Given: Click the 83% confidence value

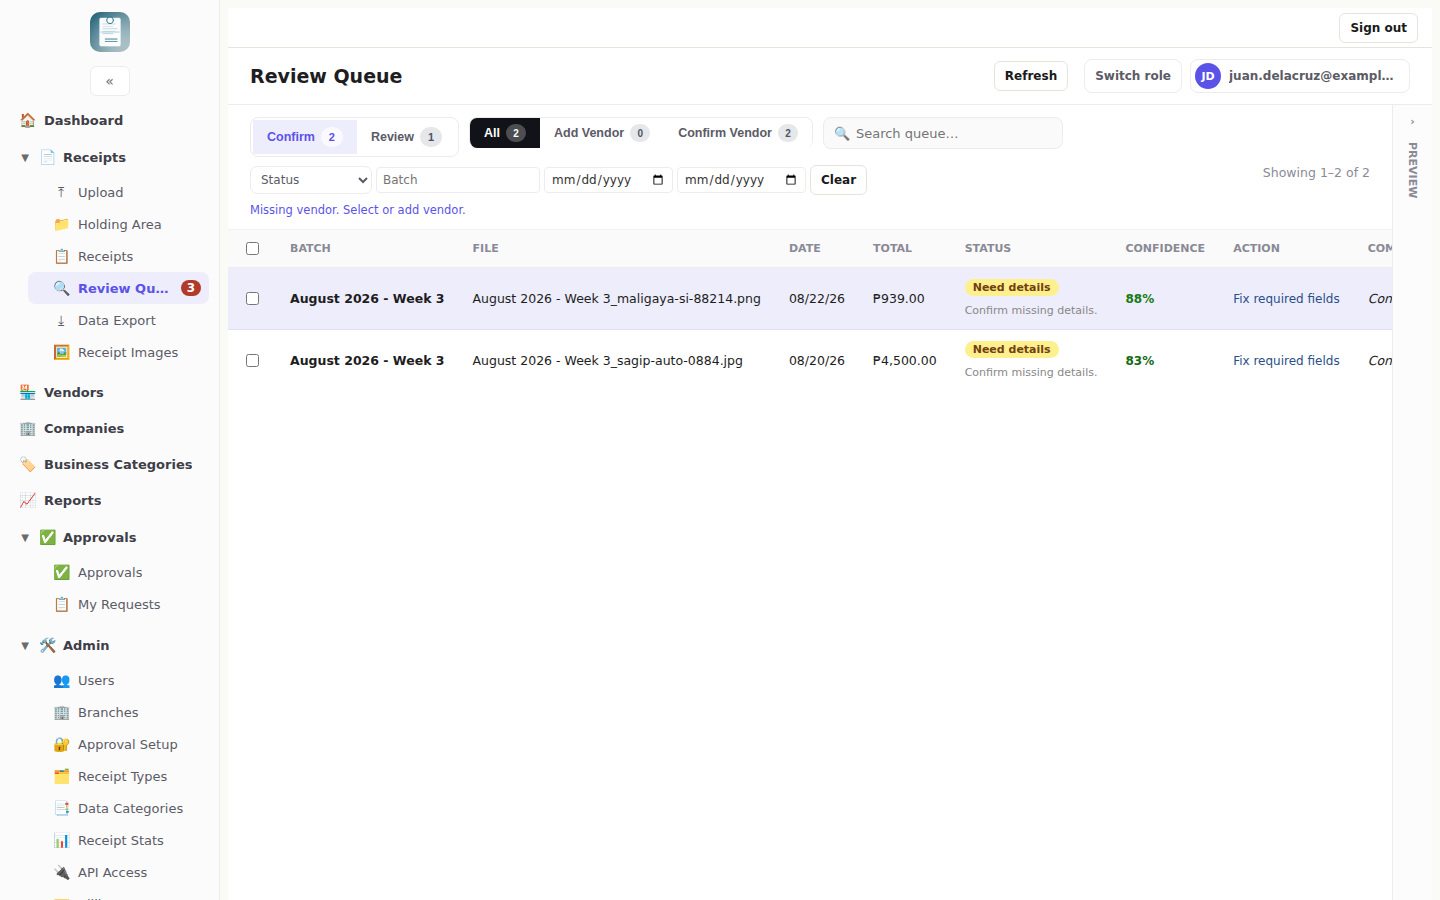Looking at the screenshot, I should [x=1140, y=360].
